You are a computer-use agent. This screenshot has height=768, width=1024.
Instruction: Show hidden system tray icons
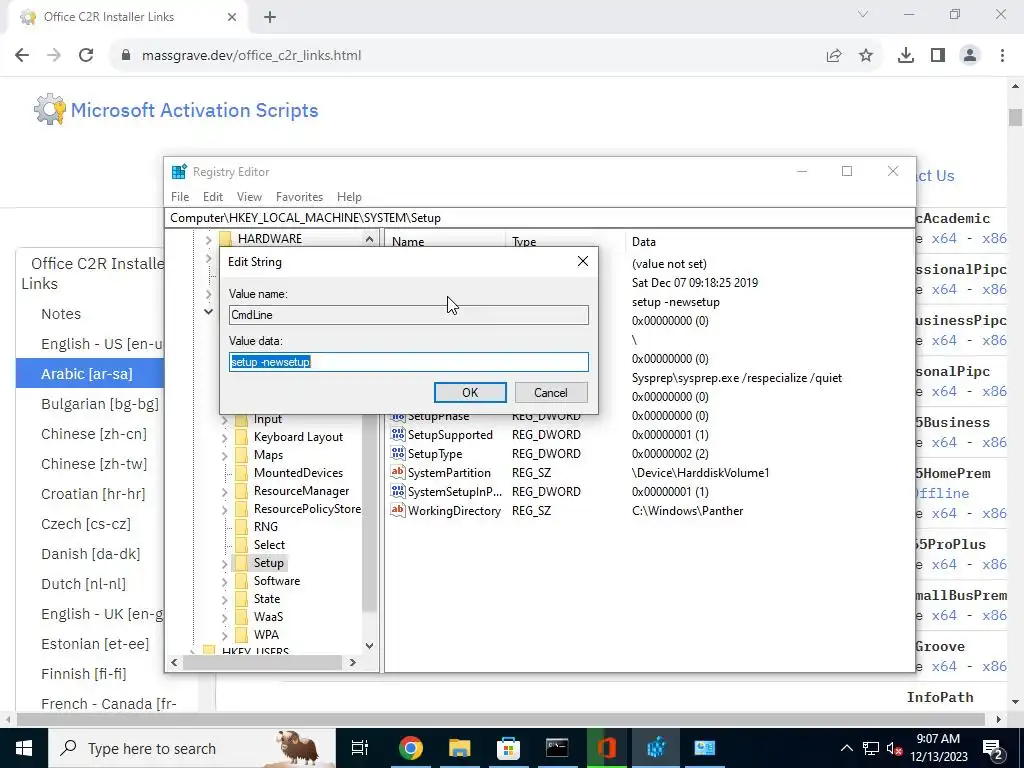tap(846, 748)
